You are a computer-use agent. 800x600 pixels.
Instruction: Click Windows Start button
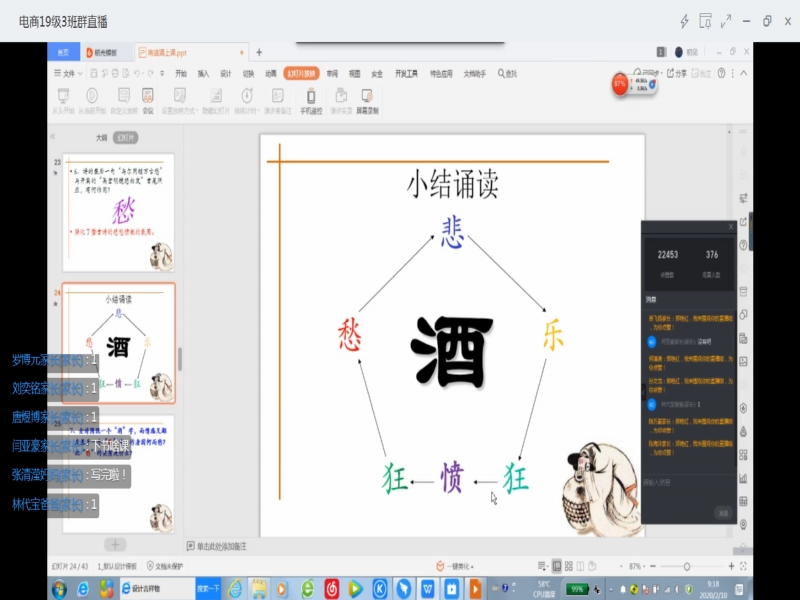tap(59, 589)
